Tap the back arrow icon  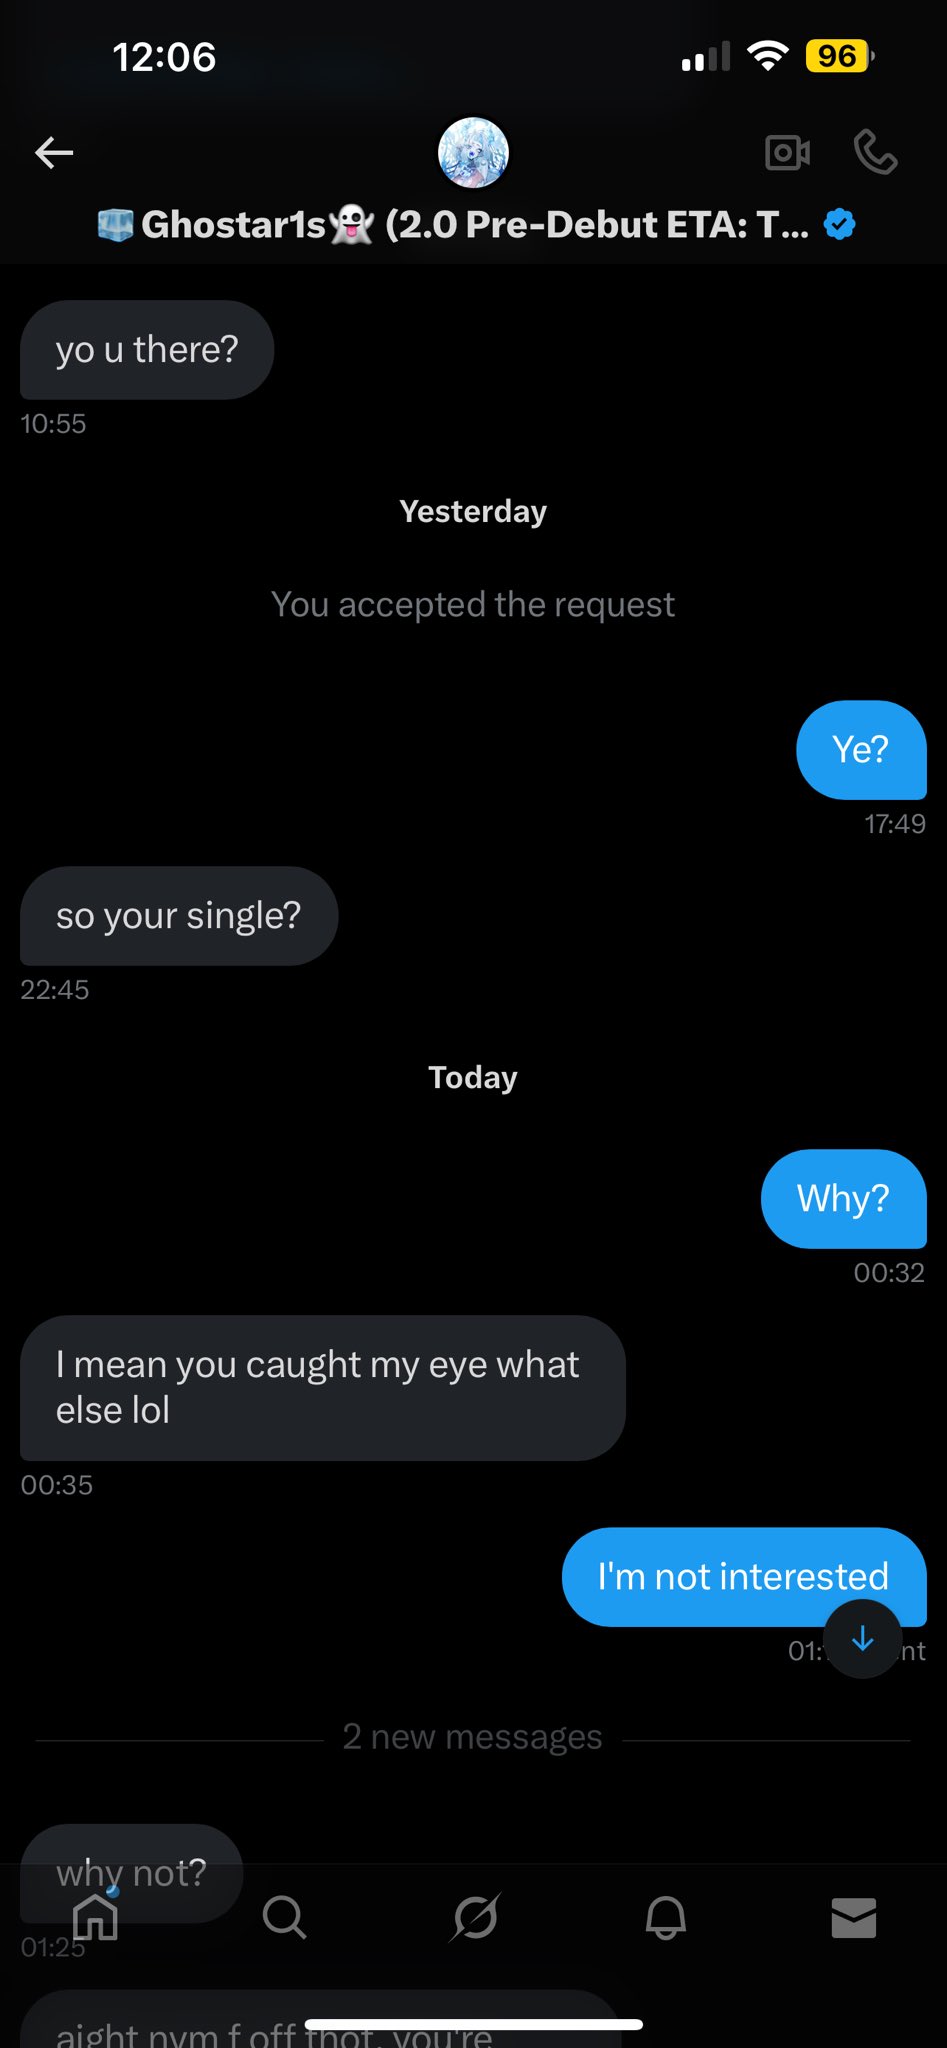coord(54,153)
